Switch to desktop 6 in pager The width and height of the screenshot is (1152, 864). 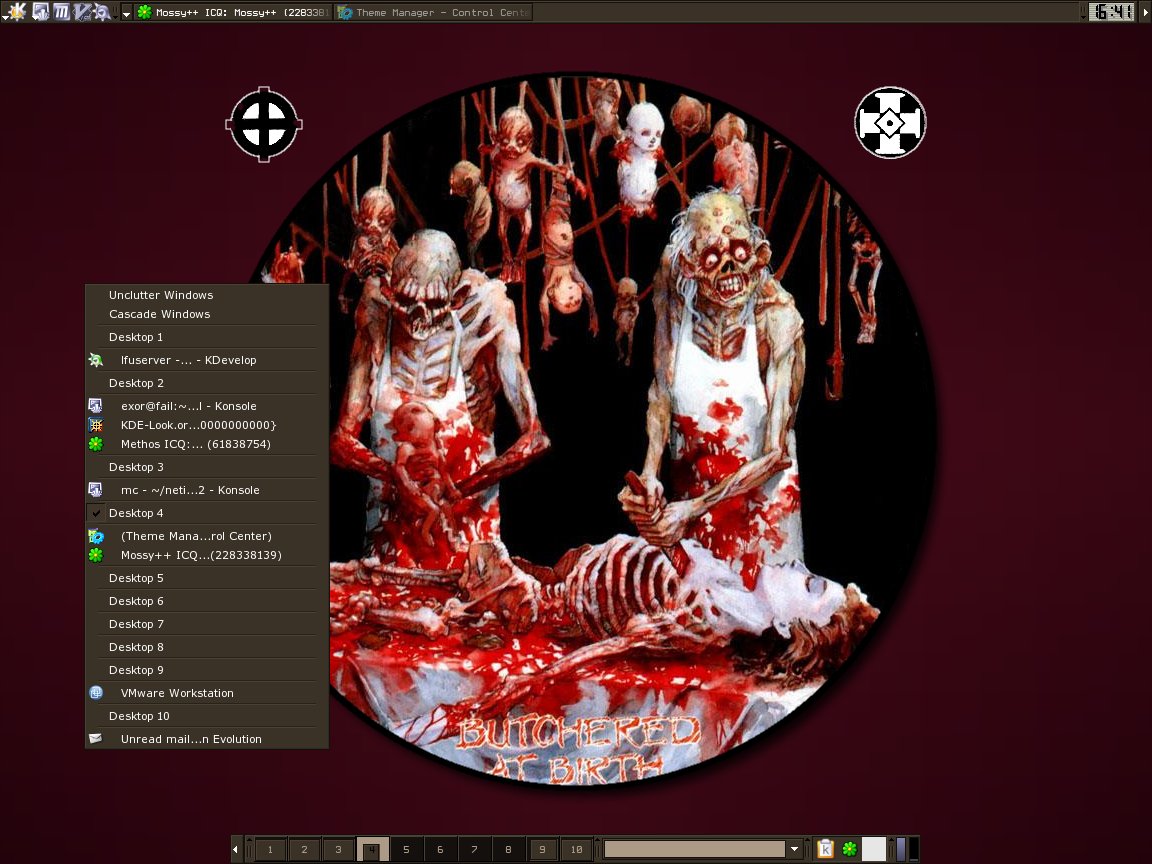point(440,849)
